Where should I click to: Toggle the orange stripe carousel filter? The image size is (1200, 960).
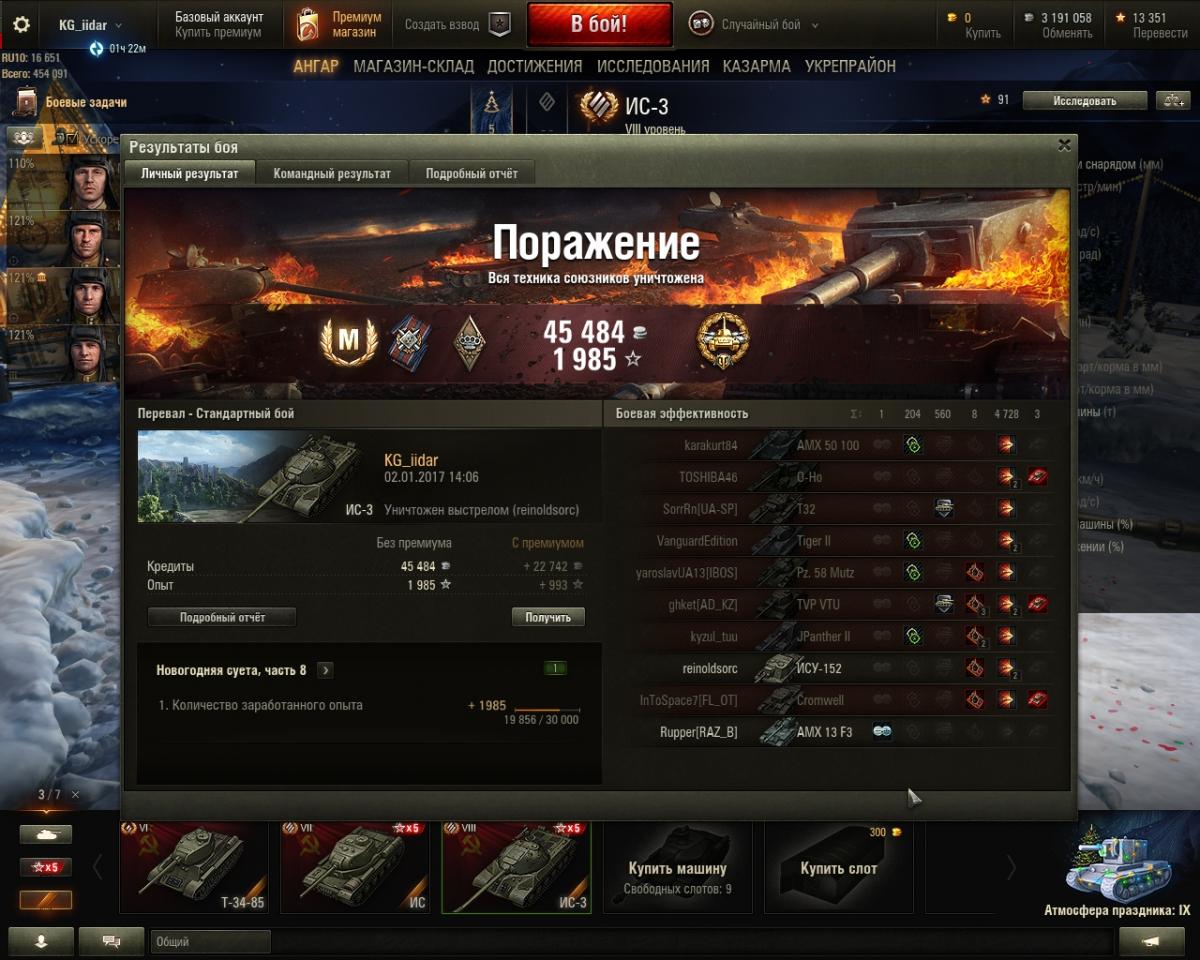click(x=46, y=900)
